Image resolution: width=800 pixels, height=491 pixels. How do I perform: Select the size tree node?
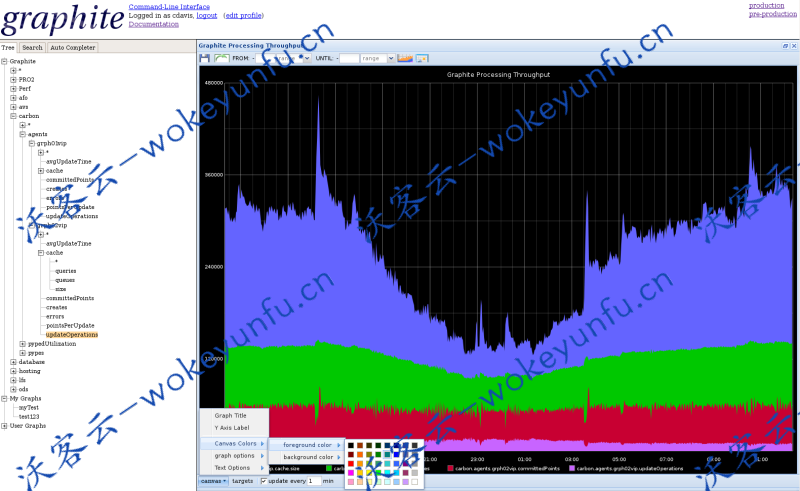click(x=61, y=289)
